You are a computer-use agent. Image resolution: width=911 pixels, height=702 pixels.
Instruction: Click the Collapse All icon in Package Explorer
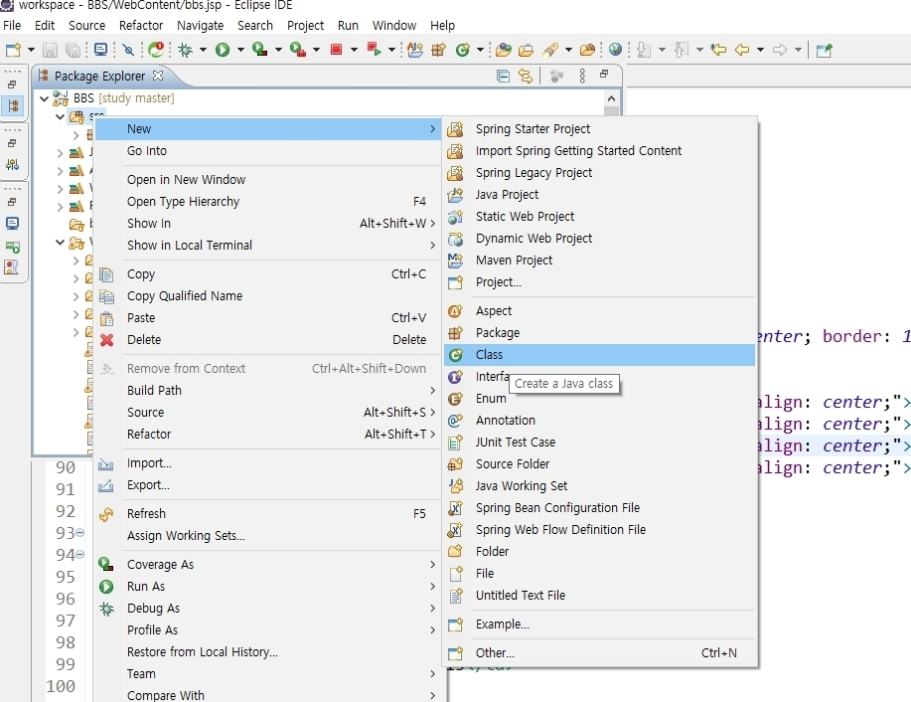point(503,76)
